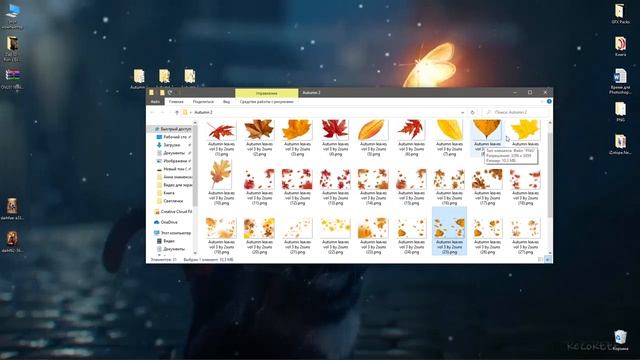Open pinned Документы under quick access

173,153
